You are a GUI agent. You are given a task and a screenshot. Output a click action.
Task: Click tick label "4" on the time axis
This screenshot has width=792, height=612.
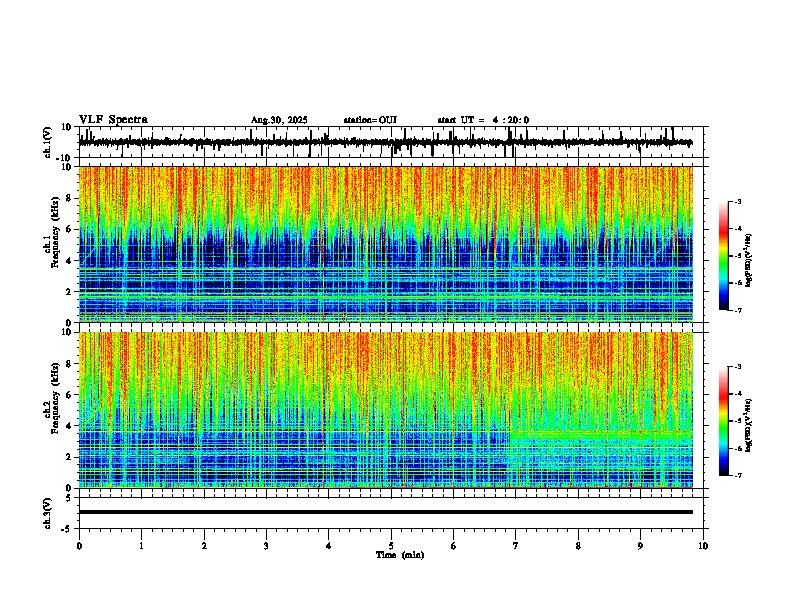coord(329,546)
